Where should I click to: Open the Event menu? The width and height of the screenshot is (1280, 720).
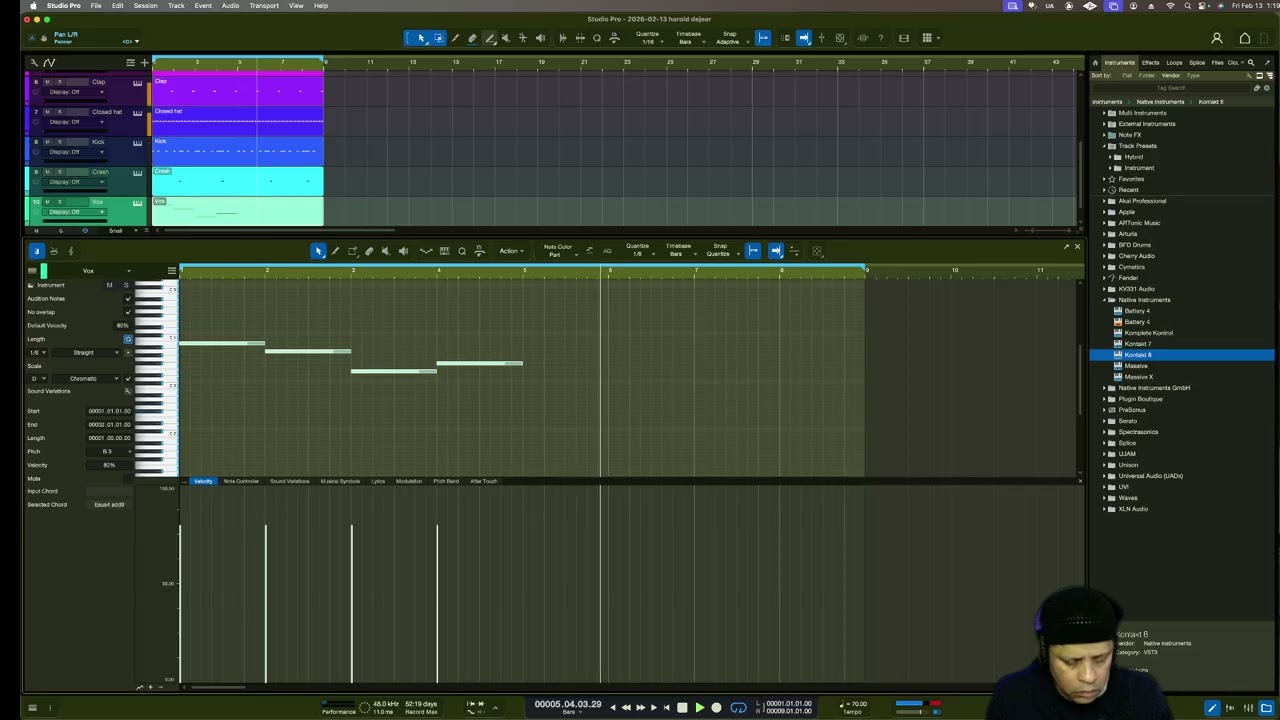[x=203, y=6]
